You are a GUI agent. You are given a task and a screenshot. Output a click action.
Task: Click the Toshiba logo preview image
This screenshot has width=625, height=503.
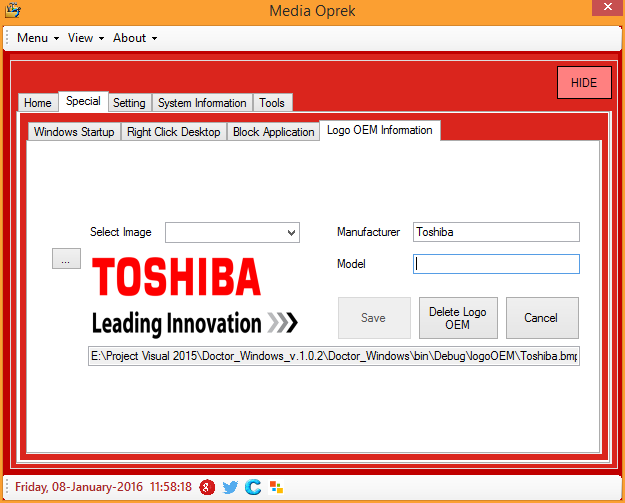pyautogui.click(x=195, y=296)
